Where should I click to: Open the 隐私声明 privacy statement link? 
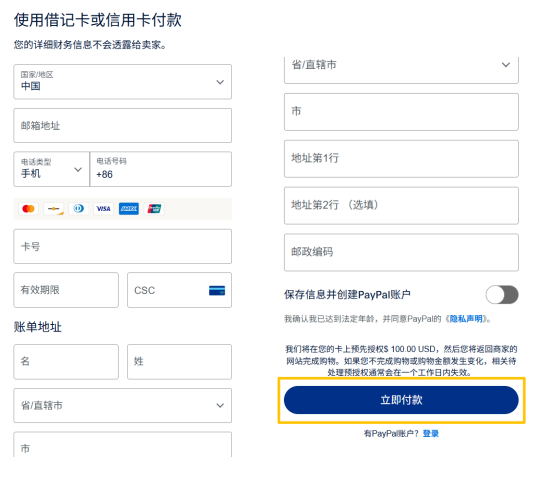466,318
